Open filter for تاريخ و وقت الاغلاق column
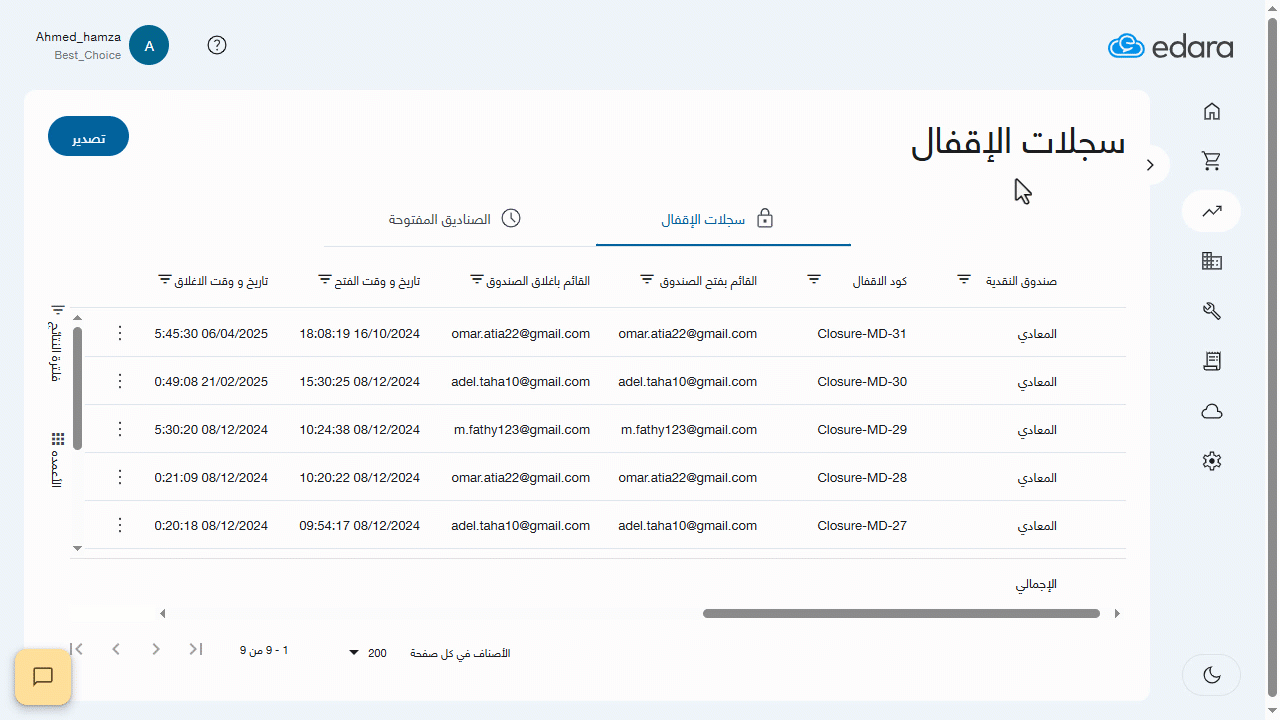This screenshot has width=1280, height=720. pos(165,280)
